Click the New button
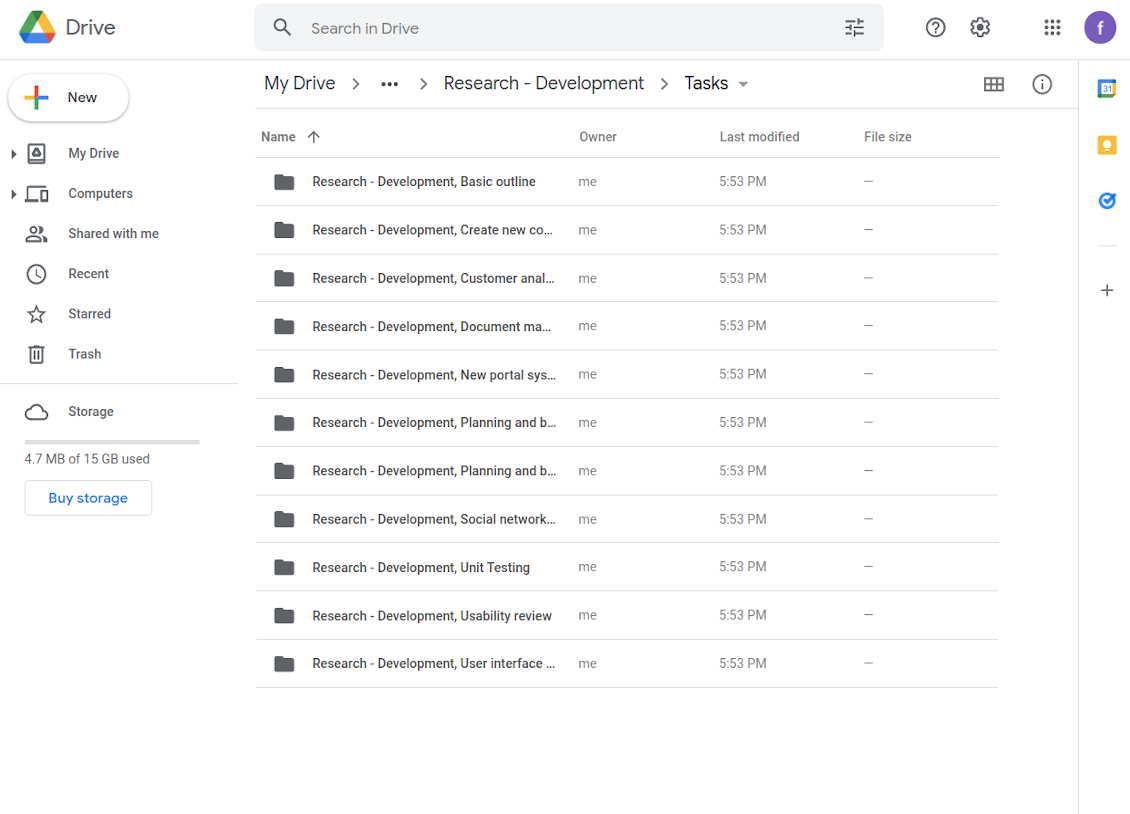1130x814 pixels. [68, 97]
